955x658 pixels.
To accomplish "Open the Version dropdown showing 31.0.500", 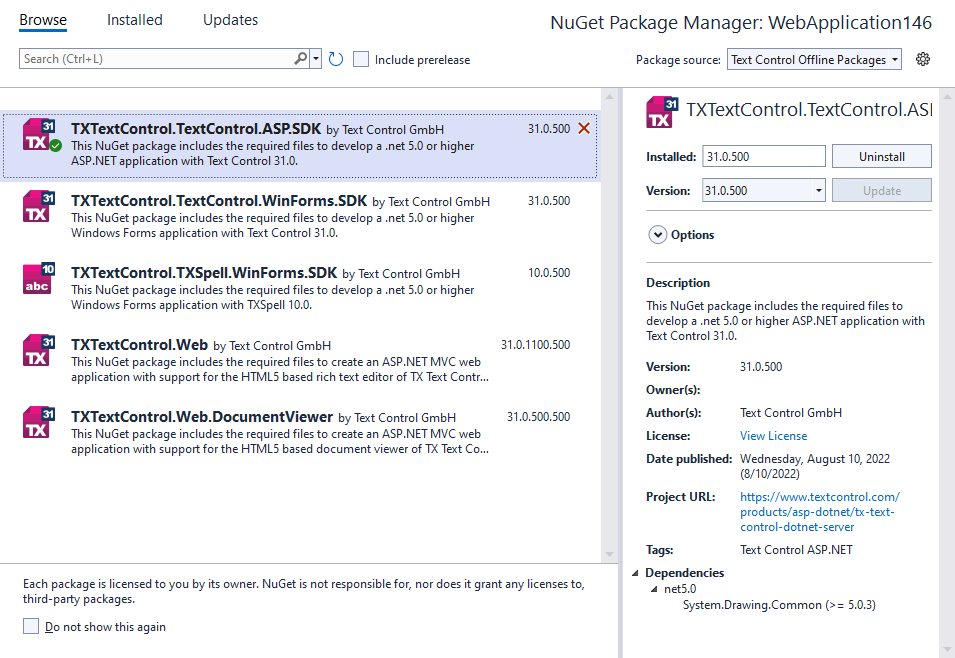I will pyautogui.click(x=818, y=190).
